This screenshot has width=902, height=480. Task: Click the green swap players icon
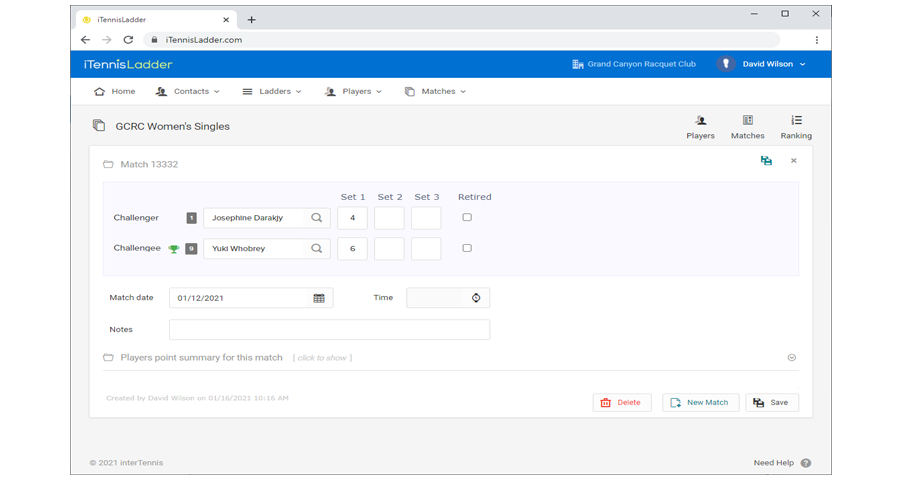766,160
